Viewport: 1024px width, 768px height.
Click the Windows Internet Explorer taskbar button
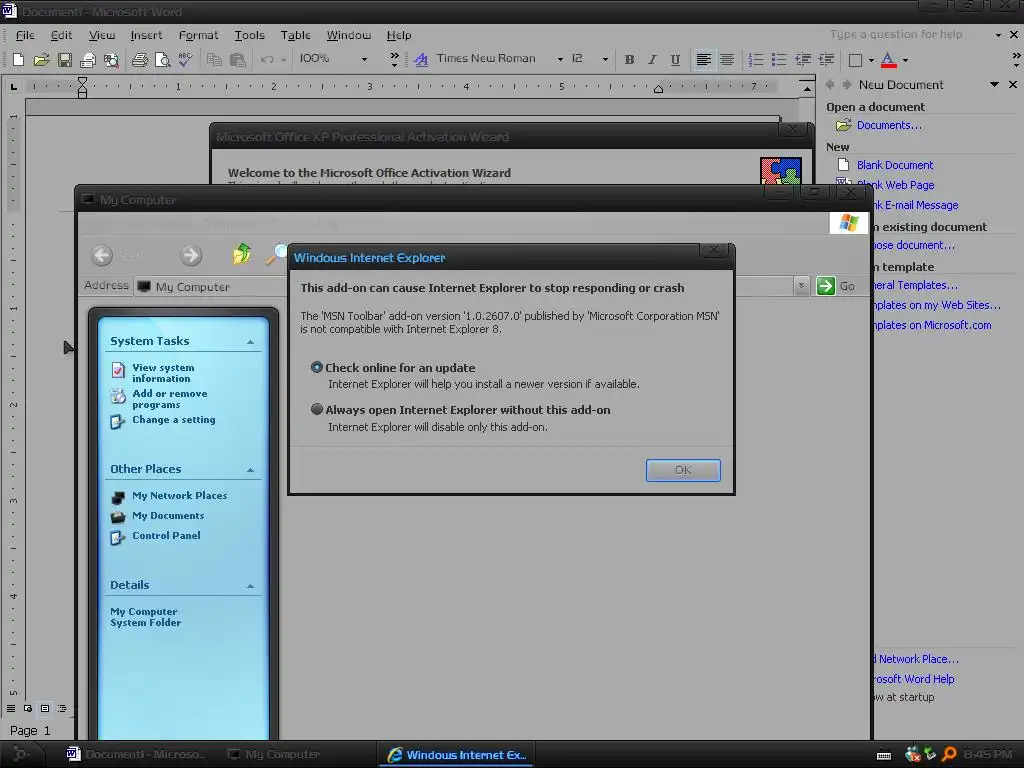456,755
